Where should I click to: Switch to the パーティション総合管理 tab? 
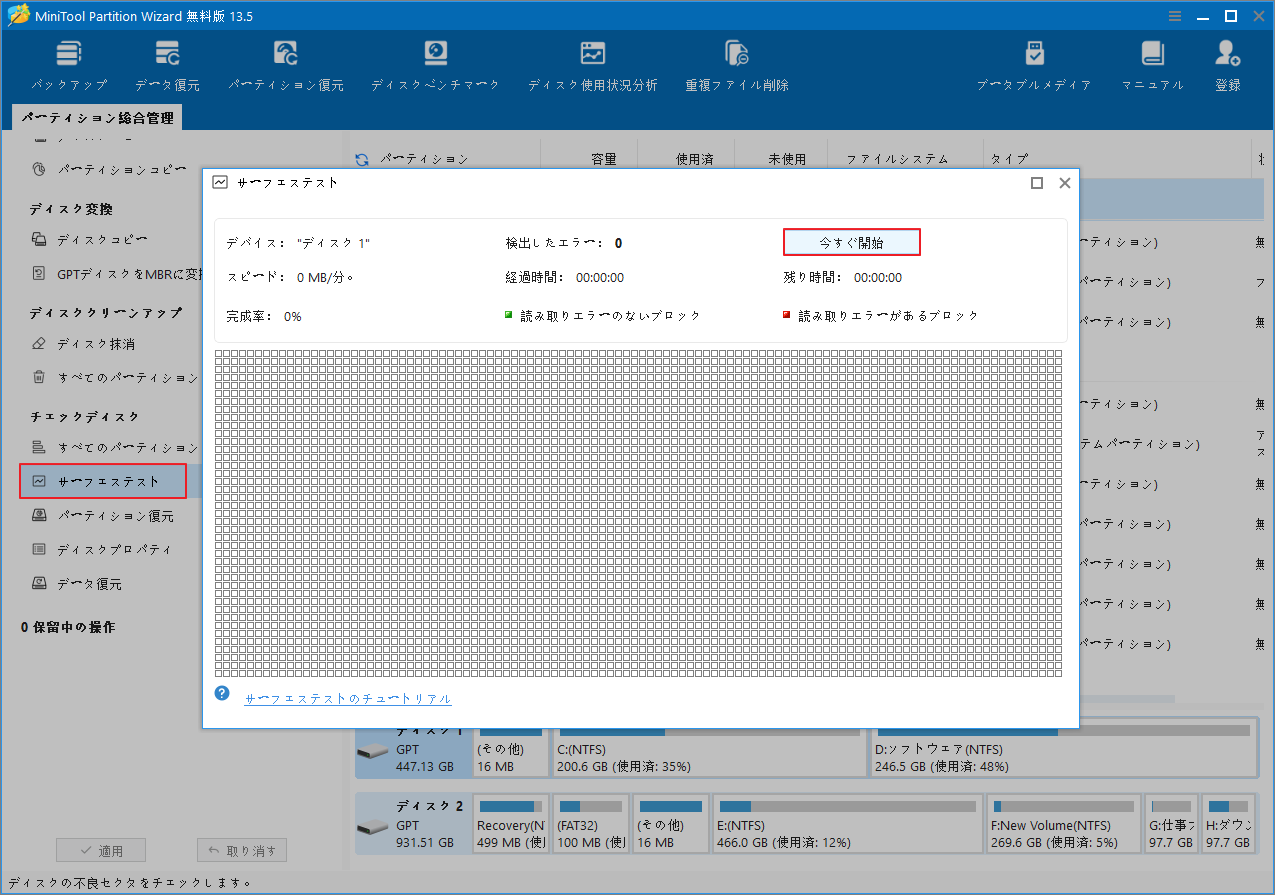coord(100,116)
